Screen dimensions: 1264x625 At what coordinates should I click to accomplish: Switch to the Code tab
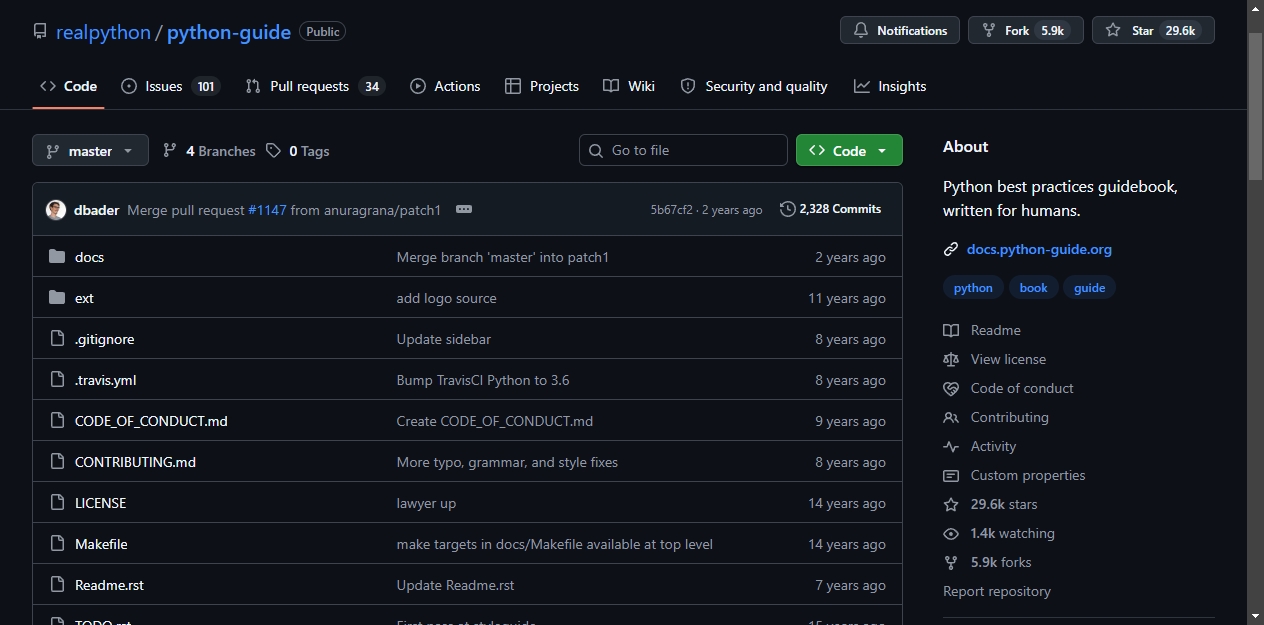click(68, 86)
